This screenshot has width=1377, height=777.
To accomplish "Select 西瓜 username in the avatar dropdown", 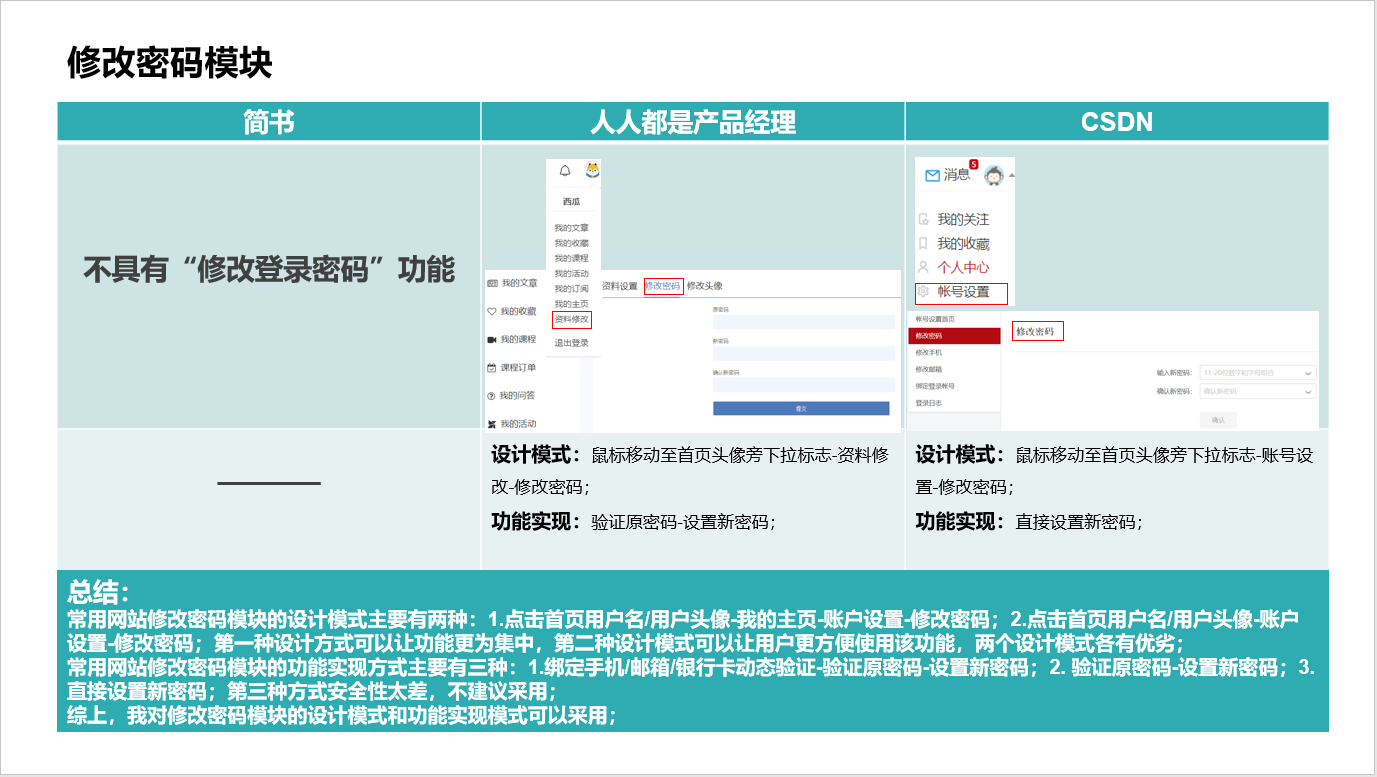I will (571, 201).
